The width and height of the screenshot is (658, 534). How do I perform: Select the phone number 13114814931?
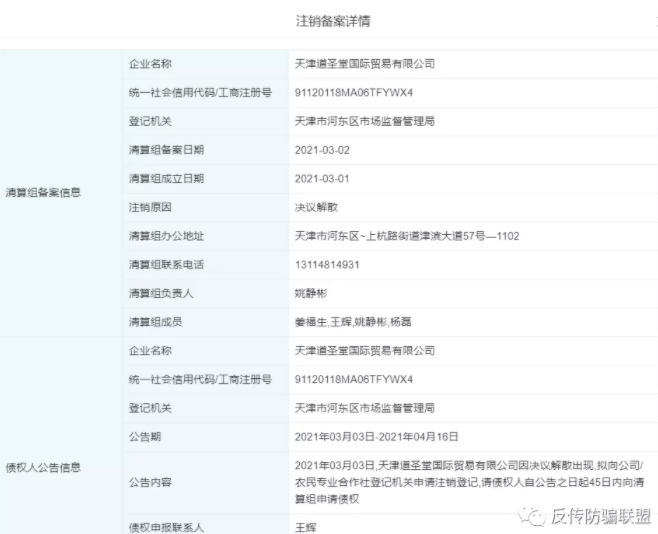[327, 265]
